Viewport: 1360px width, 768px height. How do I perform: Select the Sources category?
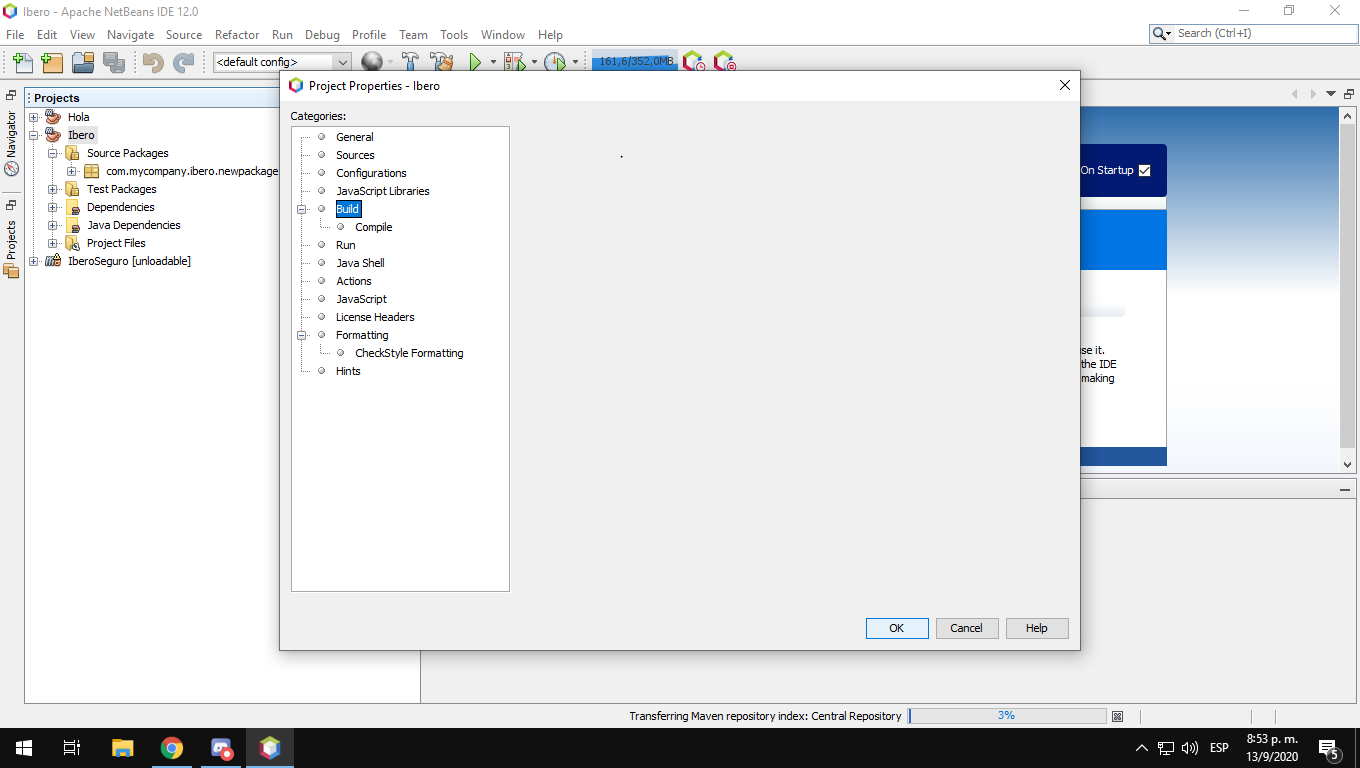click(x=355, y=155)
